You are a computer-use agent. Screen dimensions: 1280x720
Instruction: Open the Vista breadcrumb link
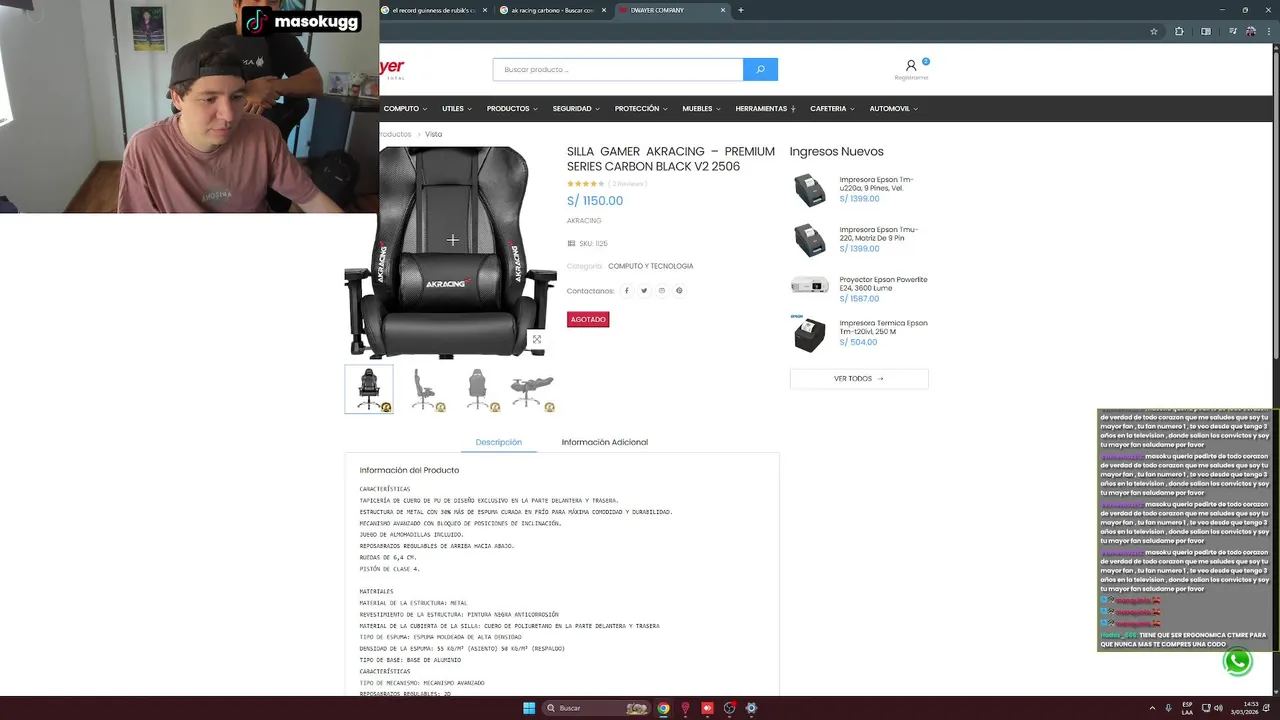(433, 134)
